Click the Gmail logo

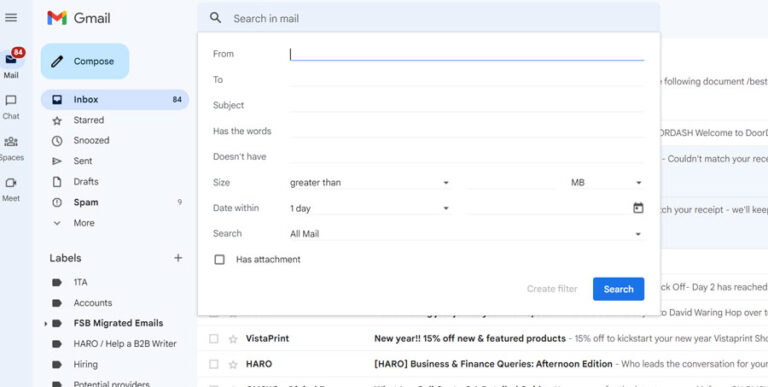[78, 18]
